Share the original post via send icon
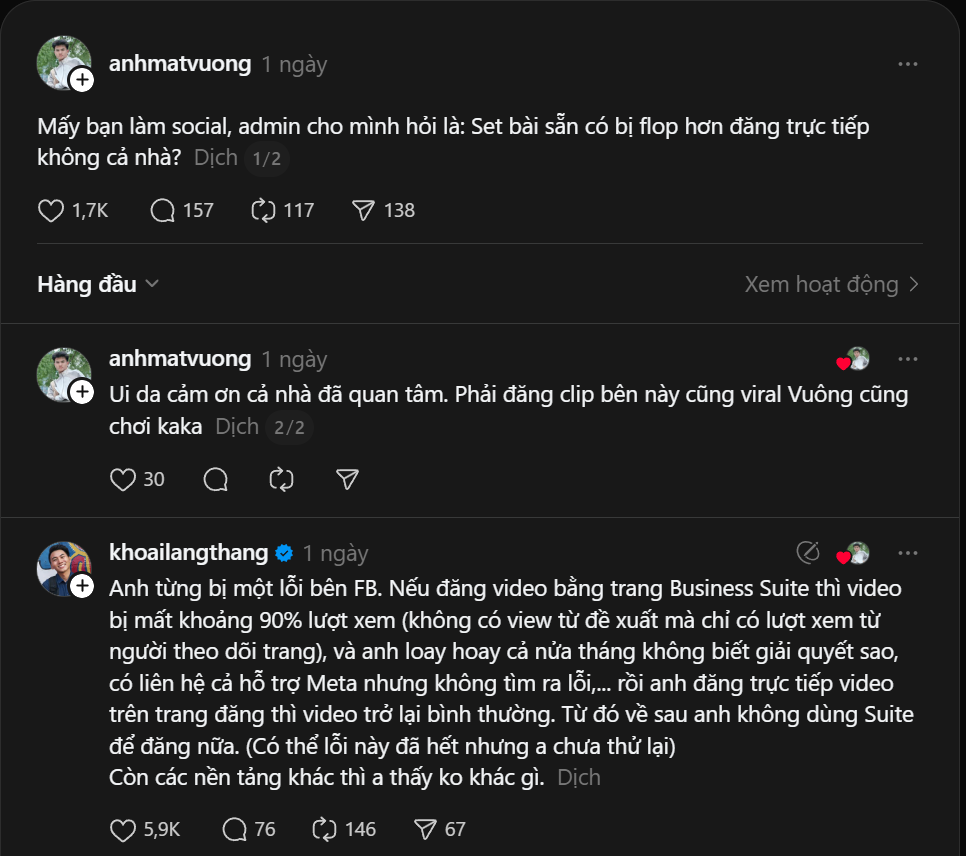The width and height of the screenshot is (966, 856). tap(364, 210)
